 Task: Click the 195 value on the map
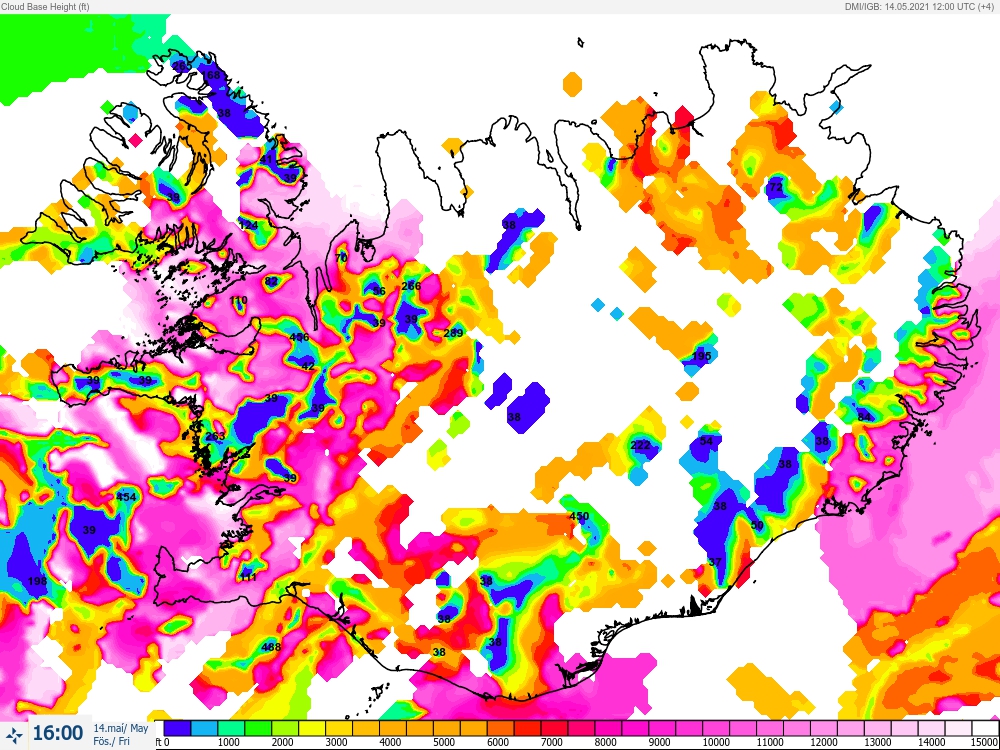702,356
